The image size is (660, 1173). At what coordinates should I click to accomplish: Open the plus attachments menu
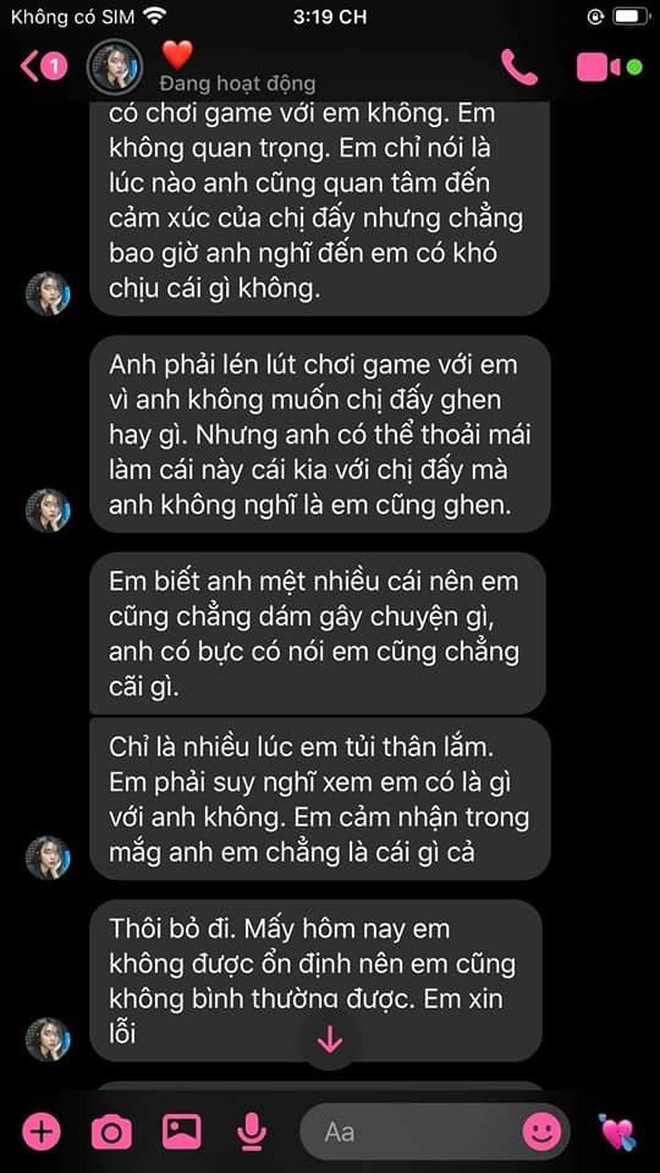point(41,1130)
